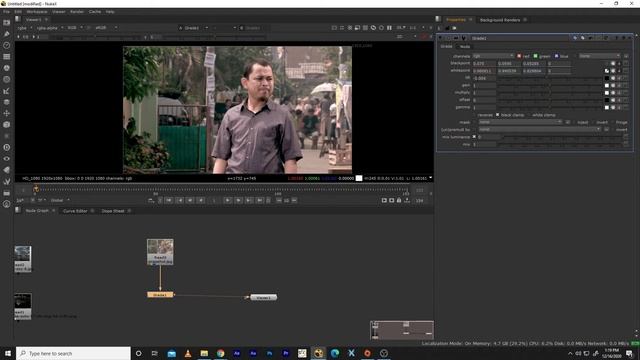640x360 pixels.
Task: Open the (un)premult by dropdown
Action: (540, 129)
